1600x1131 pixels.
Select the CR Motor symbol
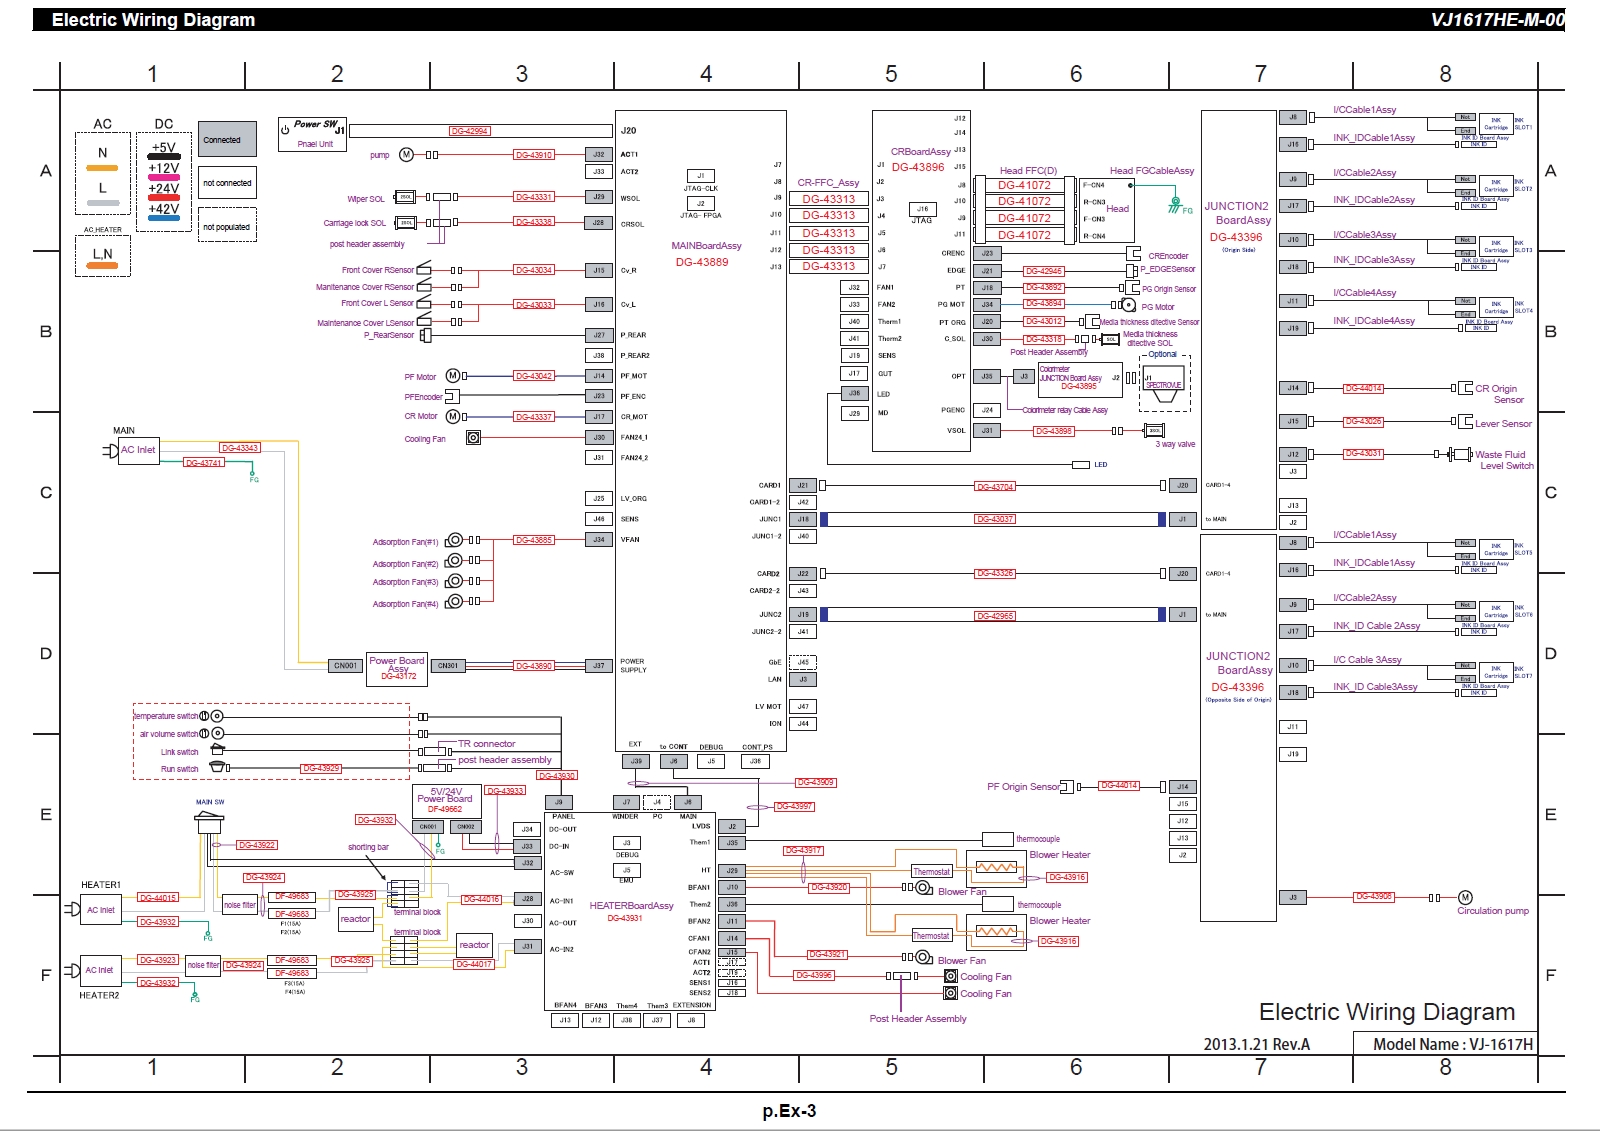(453, 416)
